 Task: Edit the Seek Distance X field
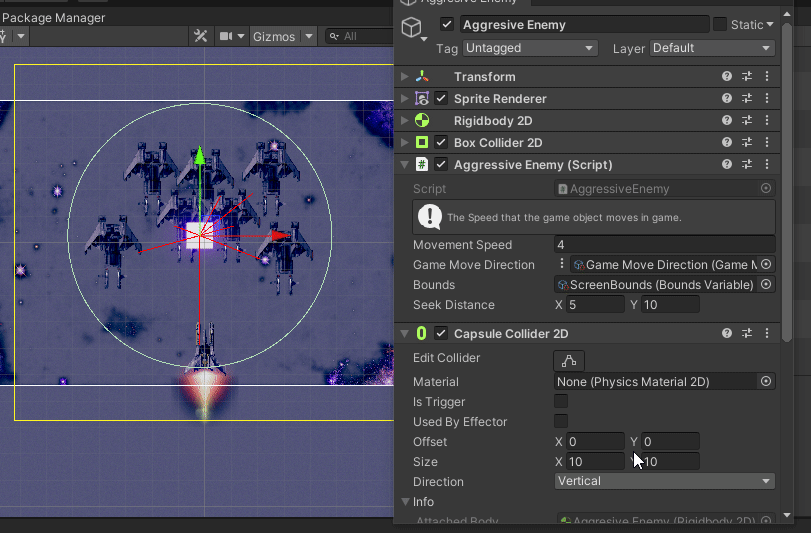[x=595, y=304]
